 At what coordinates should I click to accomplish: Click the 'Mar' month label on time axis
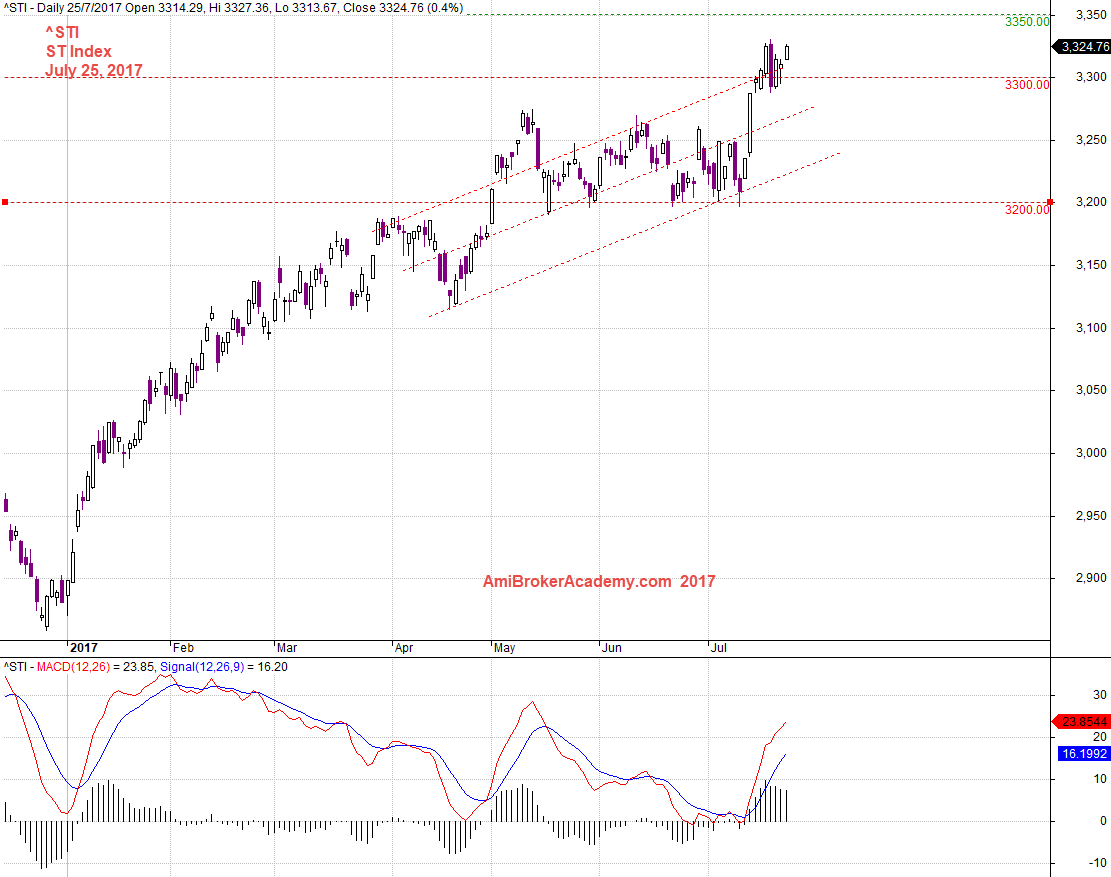point(287,647)
